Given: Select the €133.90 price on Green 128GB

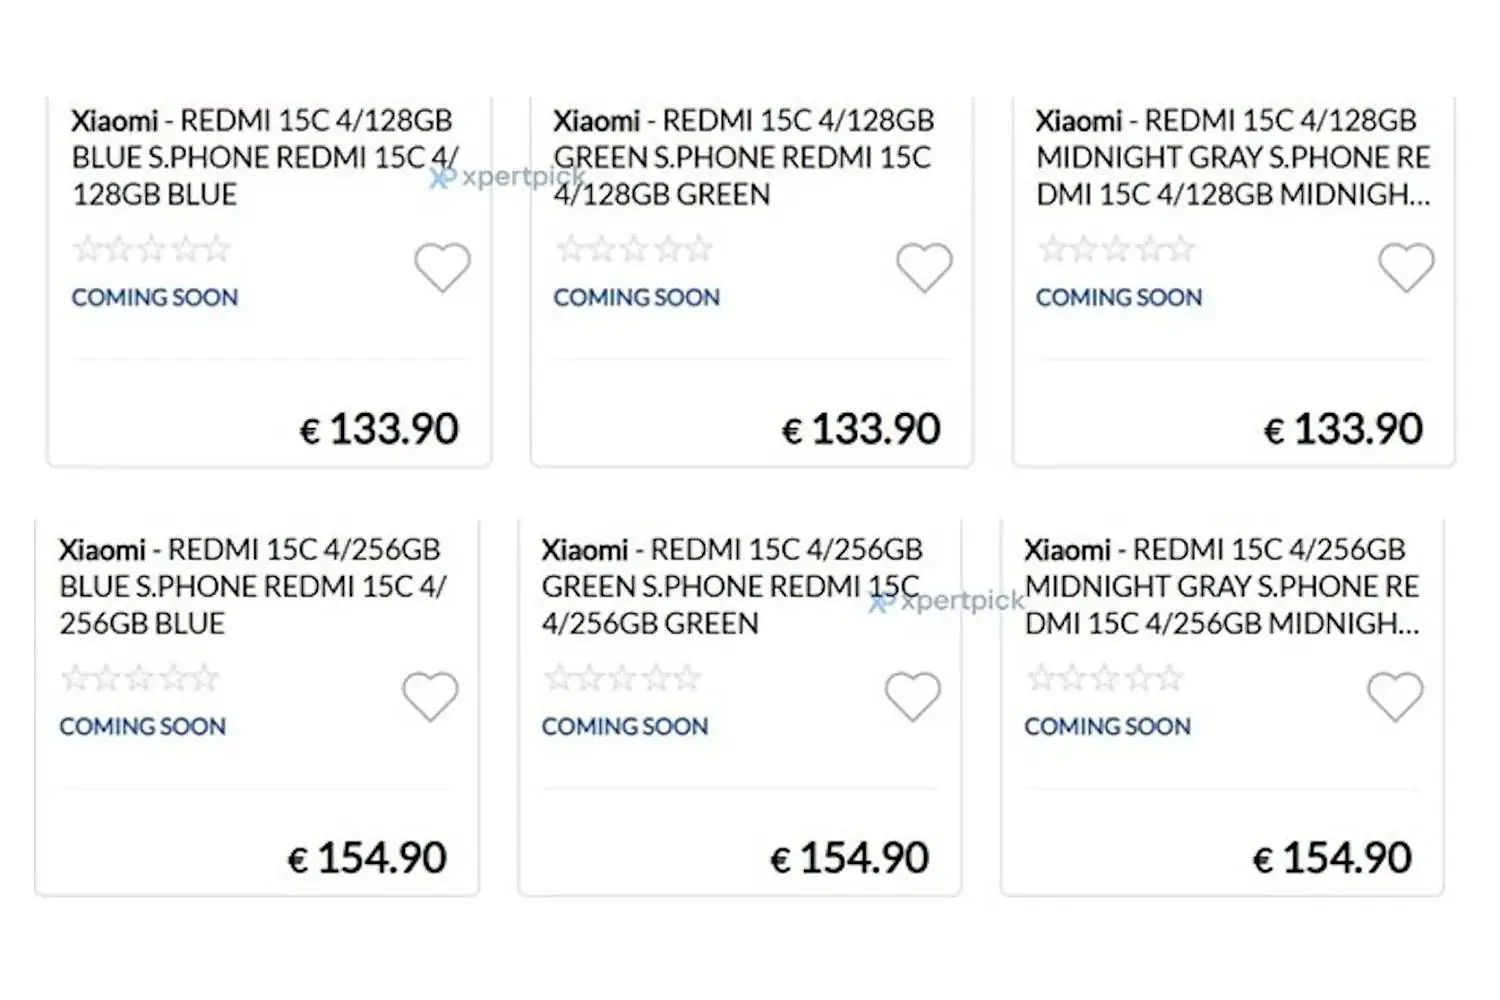Looking at the screenshot, I should click(861, 429).
